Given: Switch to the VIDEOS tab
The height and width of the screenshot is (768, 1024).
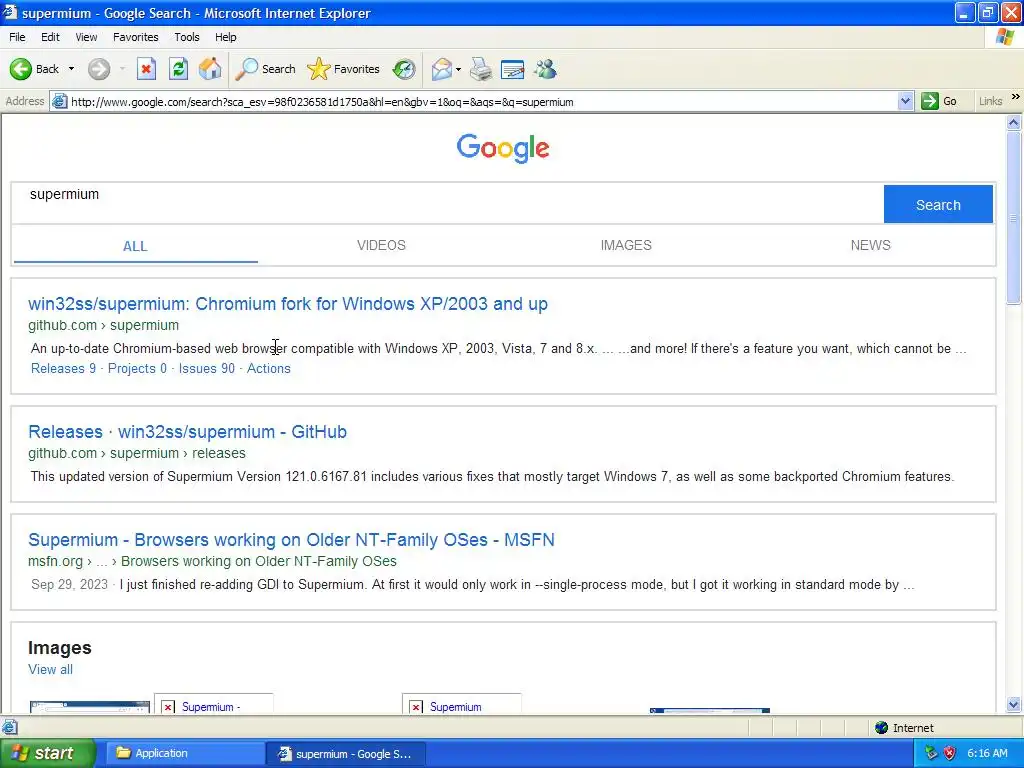Looking at the screenshot, I should pos(381,245).
